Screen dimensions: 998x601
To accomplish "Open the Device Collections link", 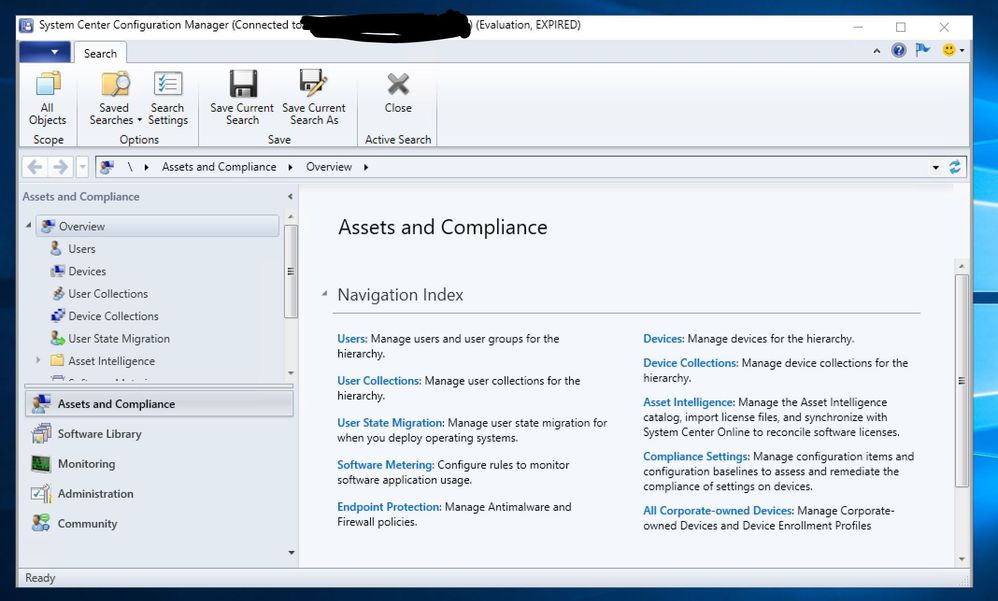I will pyautogui.click(x=691, y=363).
